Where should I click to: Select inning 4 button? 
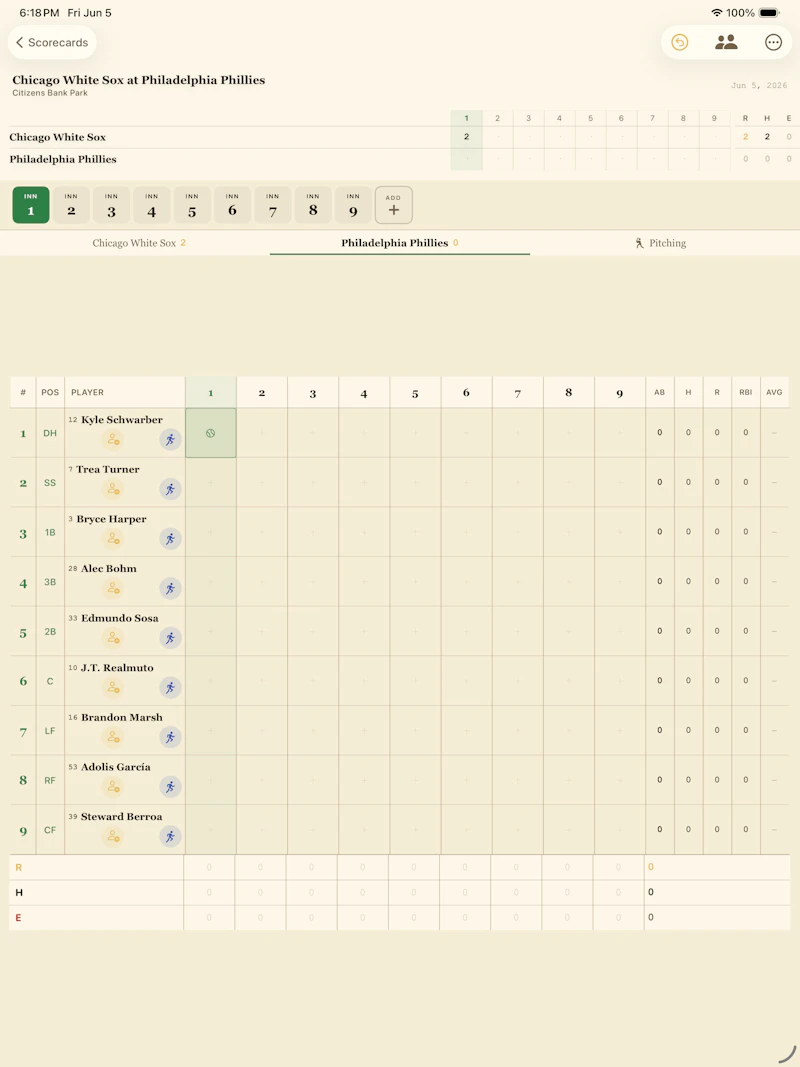click(152, 205)
